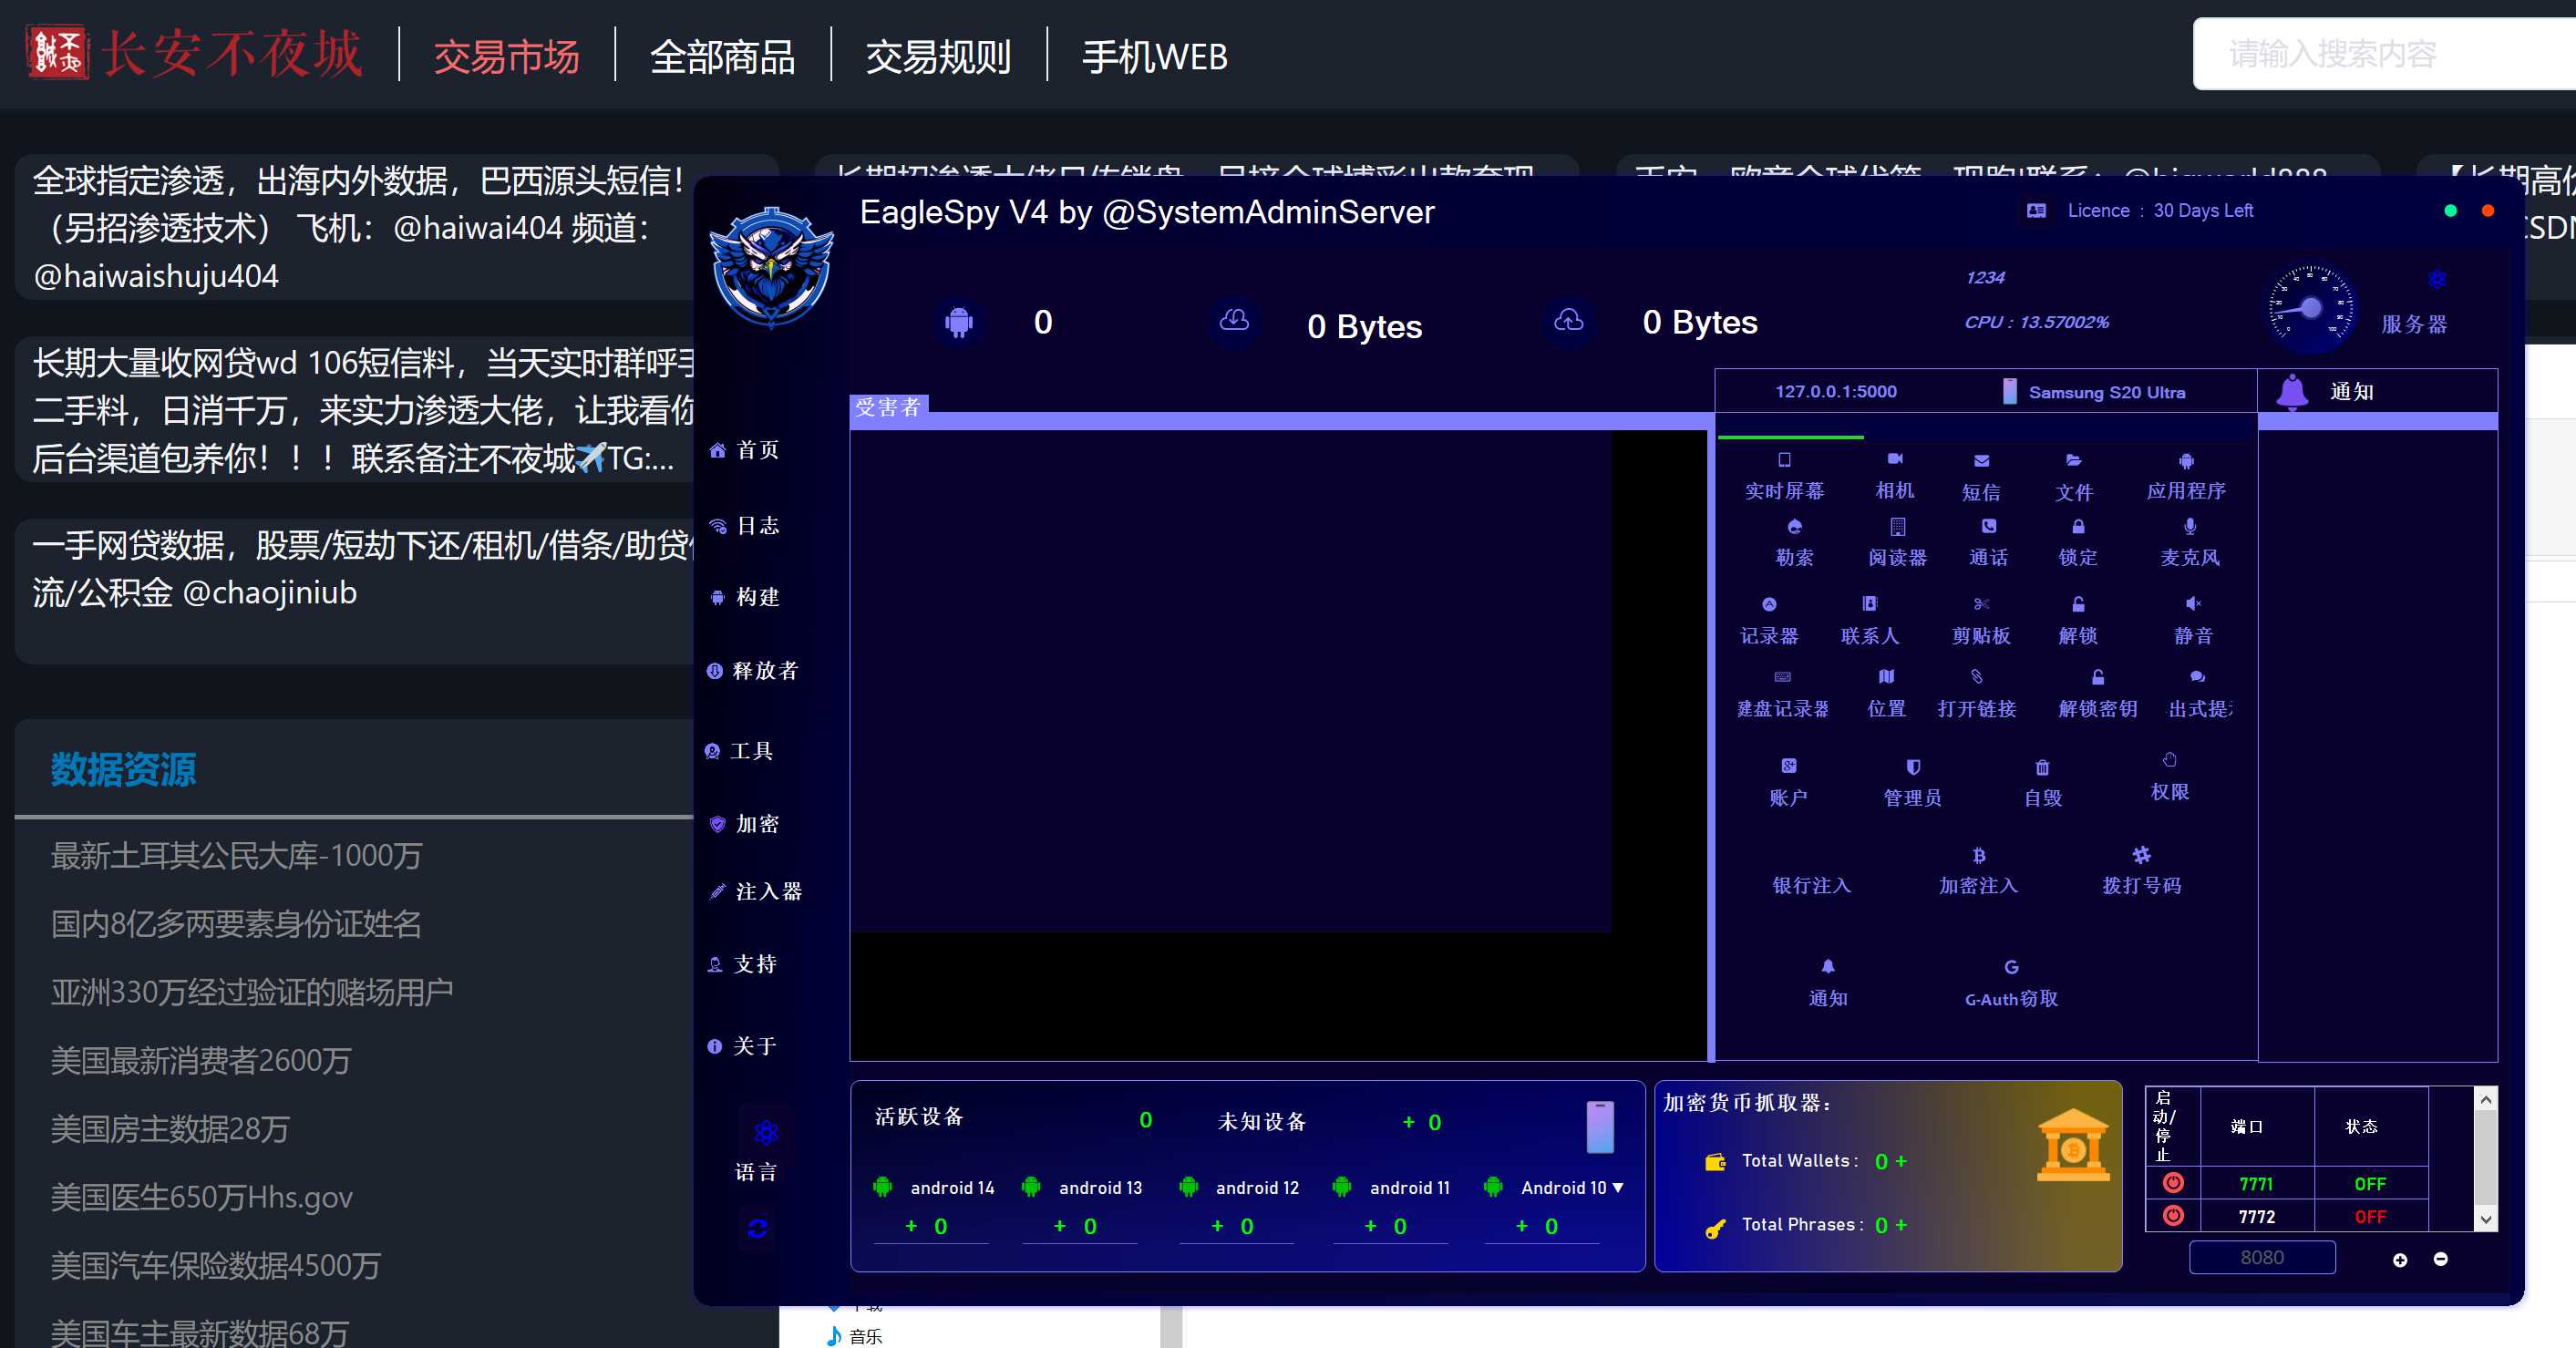Screen dimensions: 2576x1348
Task: Select the 解锁 unlock icon
Action: [2078, 604]
